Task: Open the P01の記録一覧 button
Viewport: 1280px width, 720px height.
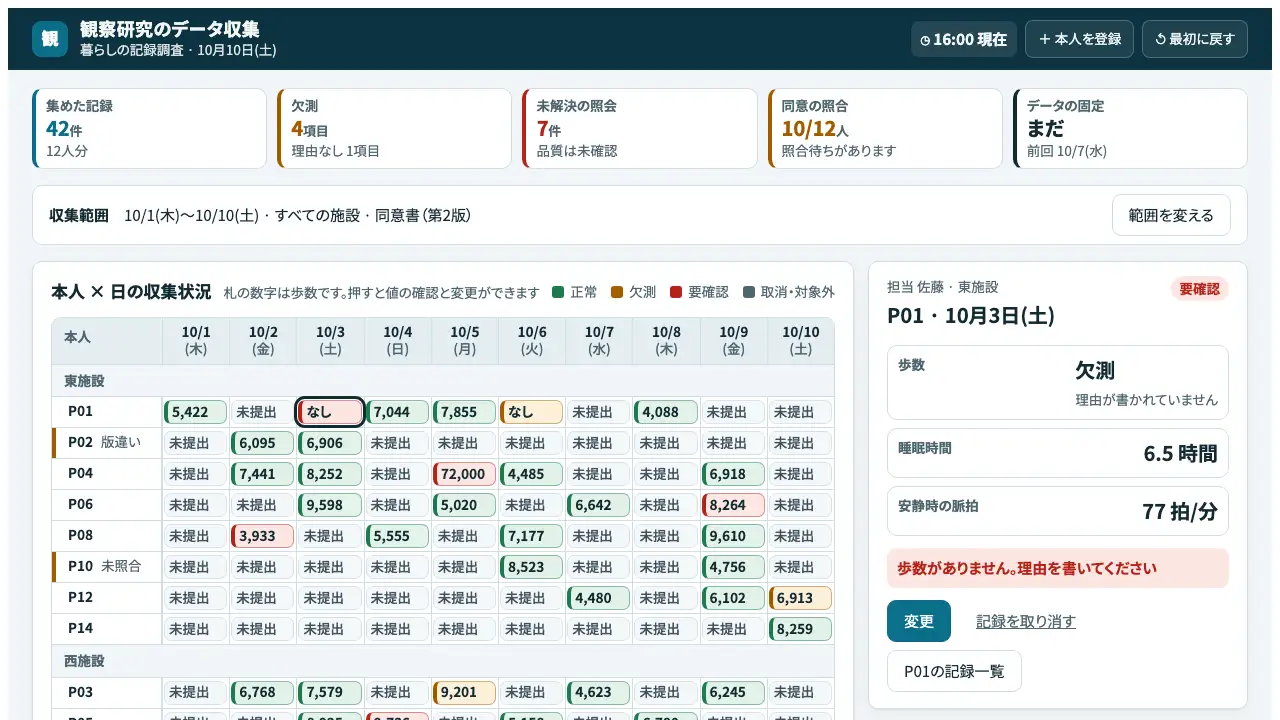Action: [x=954, y=671]
